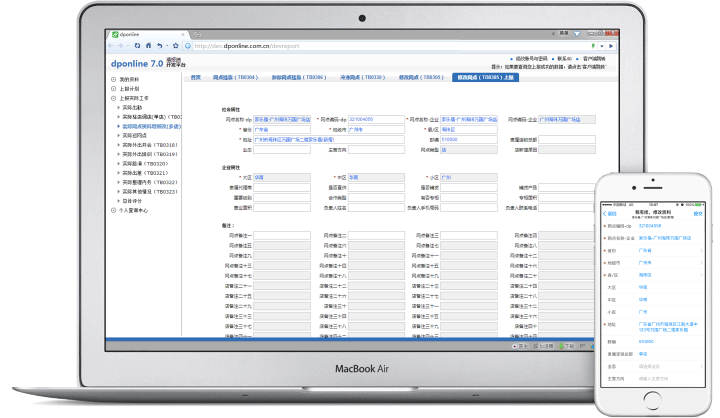Switch to the TB0304 tab

click(x=235, y=77)
